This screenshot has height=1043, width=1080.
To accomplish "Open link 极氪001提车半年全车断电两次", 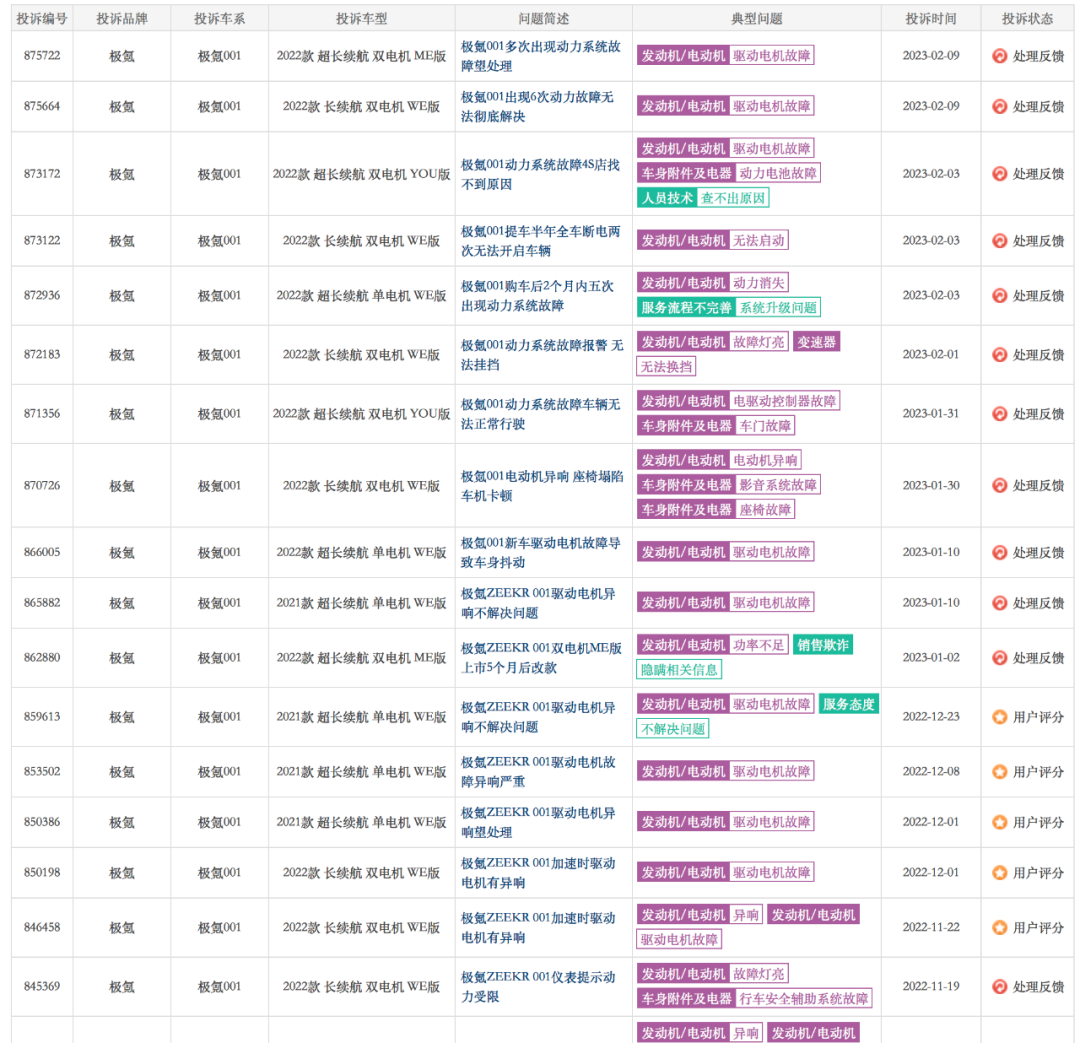I will 541,240.
